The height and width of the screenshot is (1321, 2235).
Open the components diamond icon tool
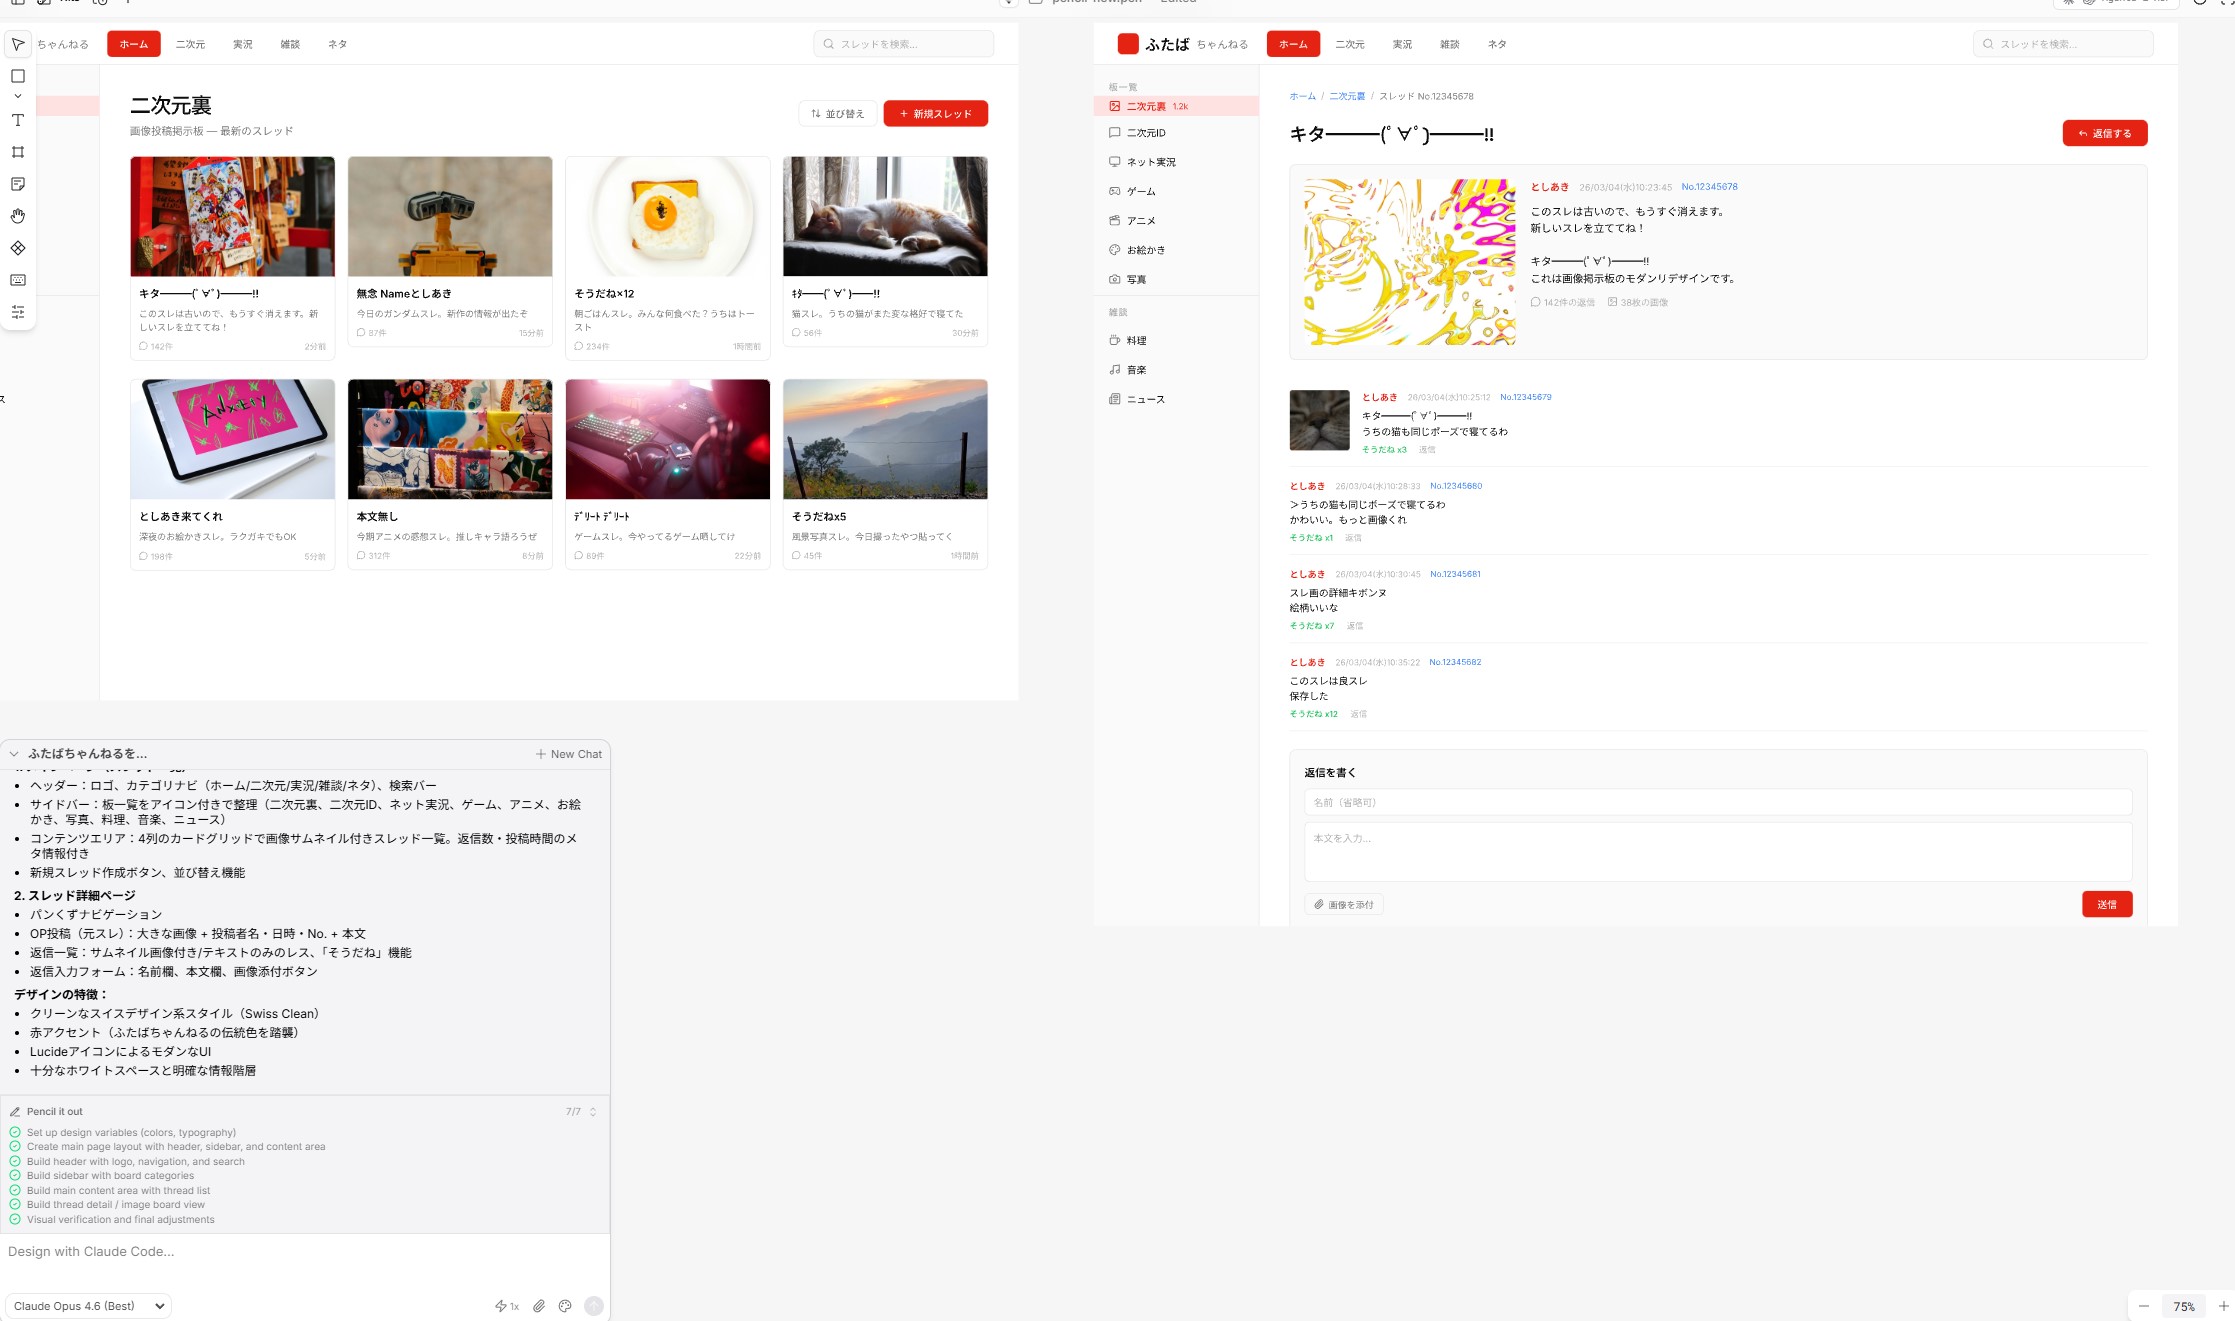[18, 248]
